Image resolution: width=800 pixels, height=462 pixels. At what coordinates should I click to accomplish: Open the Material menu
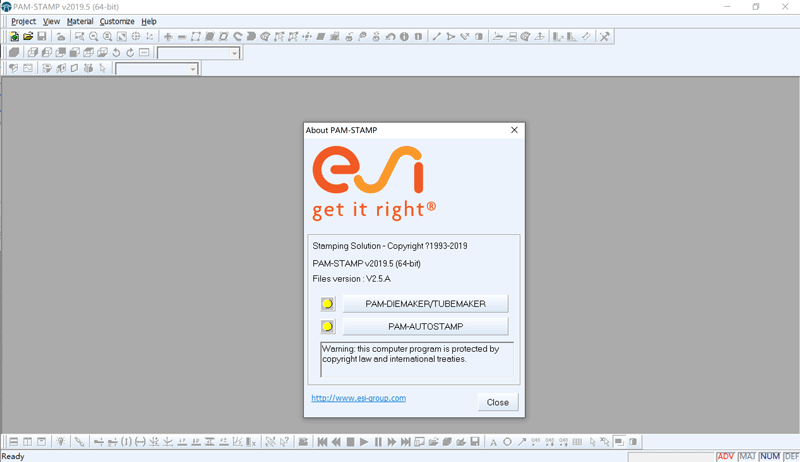(x=80, y=21)
